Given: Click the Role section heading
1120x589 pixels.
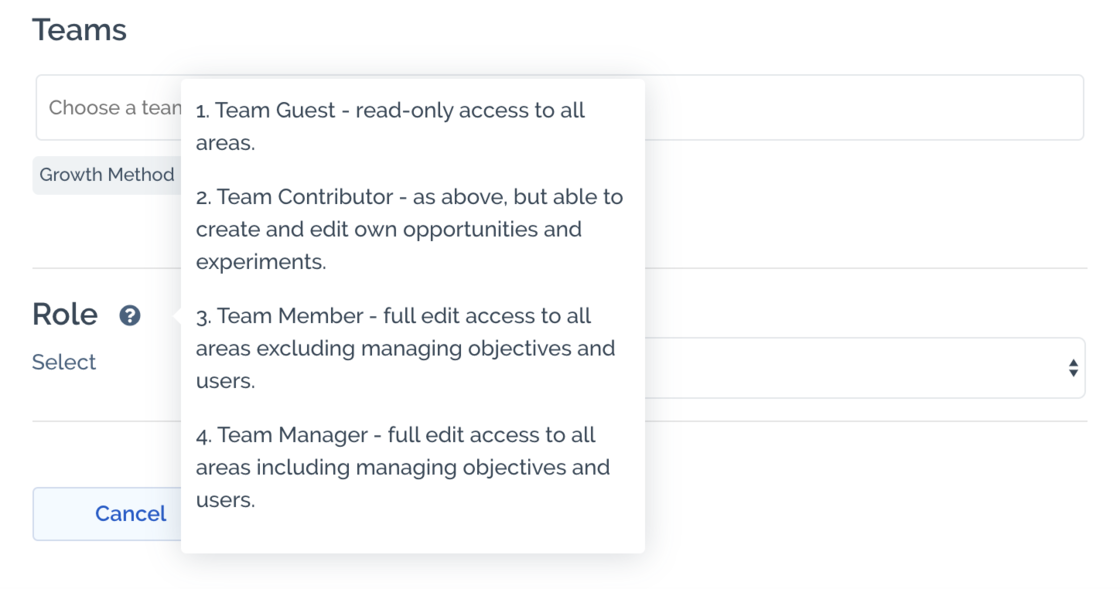Looking at the screenshot, I should click(65, 315).
